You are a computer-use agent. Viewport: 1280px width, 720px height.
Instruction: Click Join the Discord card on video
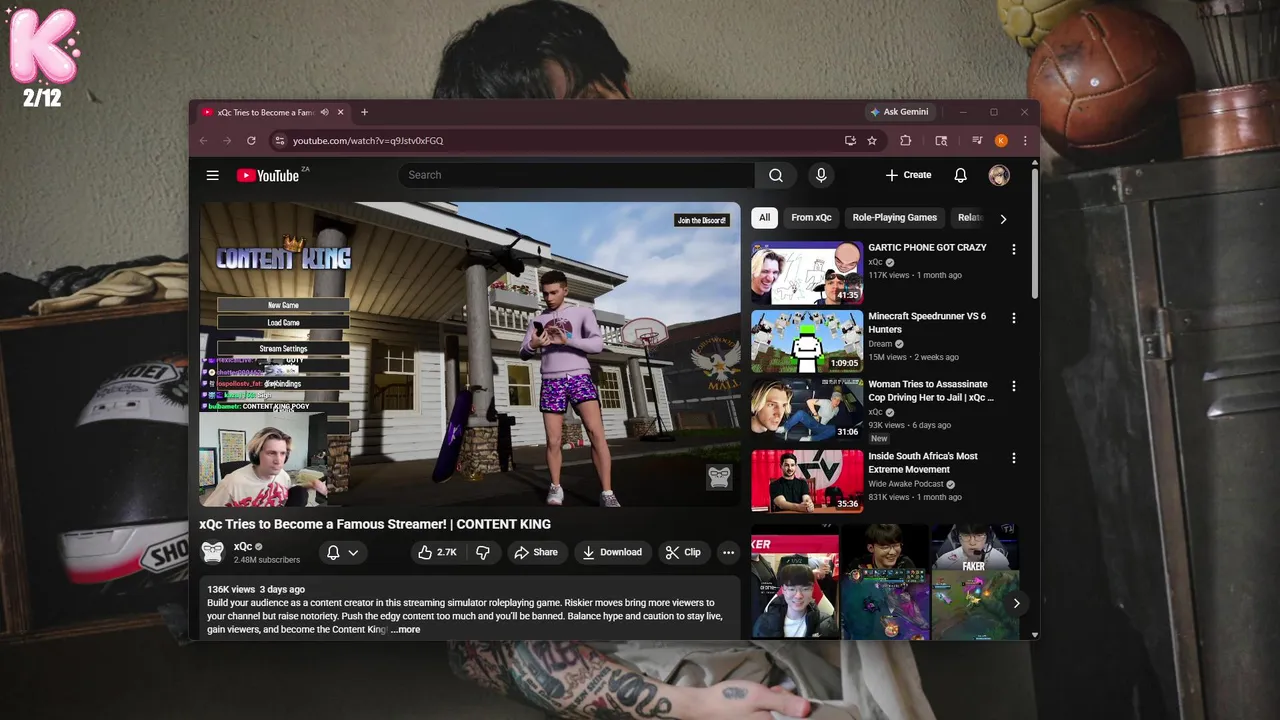coord(702,220)
